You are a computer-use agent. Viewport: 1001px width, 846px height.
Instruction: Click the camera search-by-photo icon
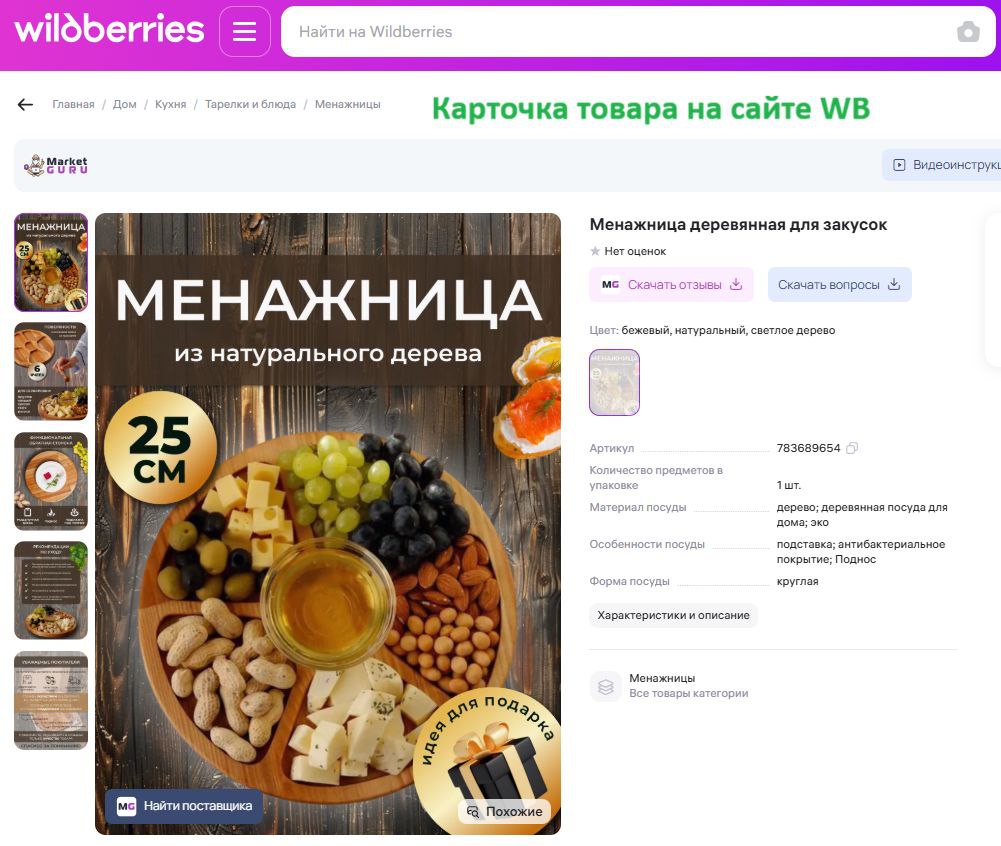click(x=968, y=31)
